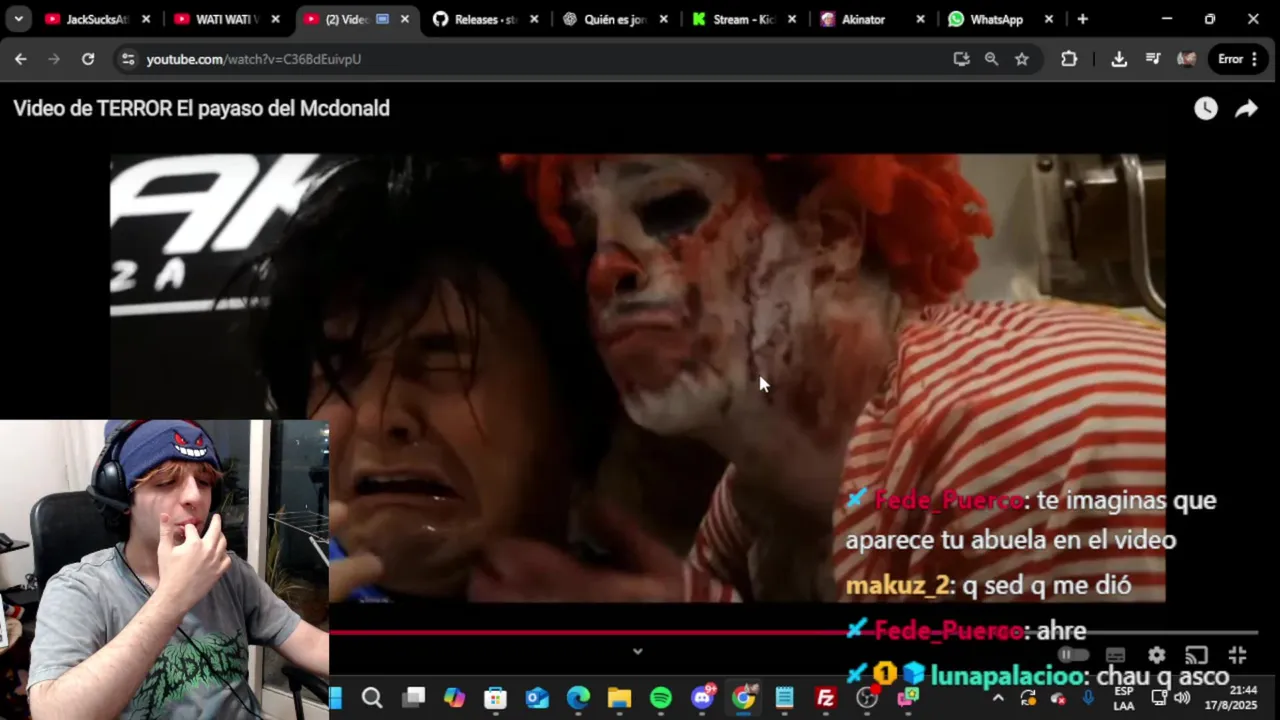
Task: Click the install app icon in address bar
Action: [x=961, y=59]
